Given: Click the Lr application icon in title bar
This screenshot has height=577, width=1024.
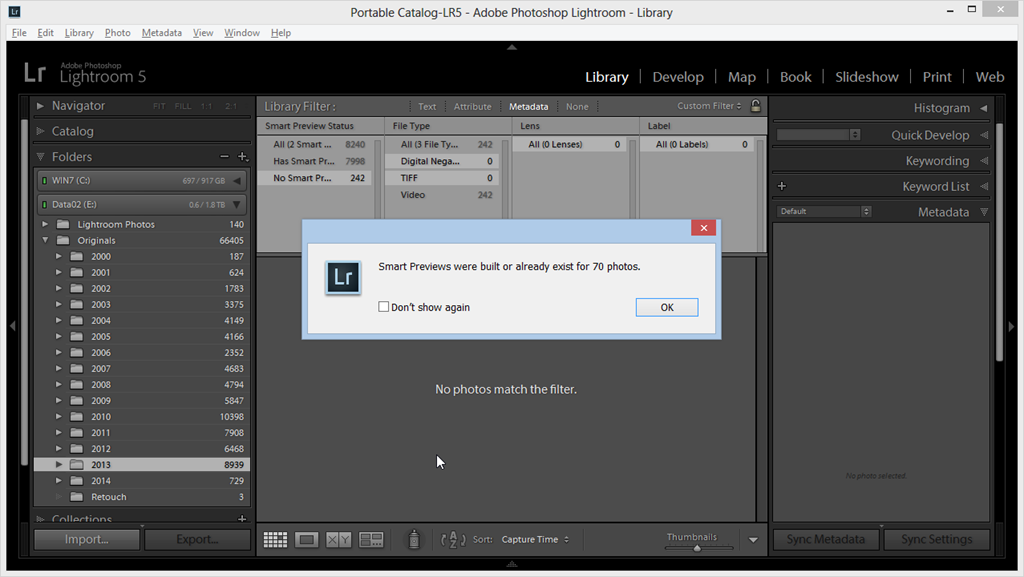Looking at the screenshot, I should pyautogui.click(x=14, y=12).
